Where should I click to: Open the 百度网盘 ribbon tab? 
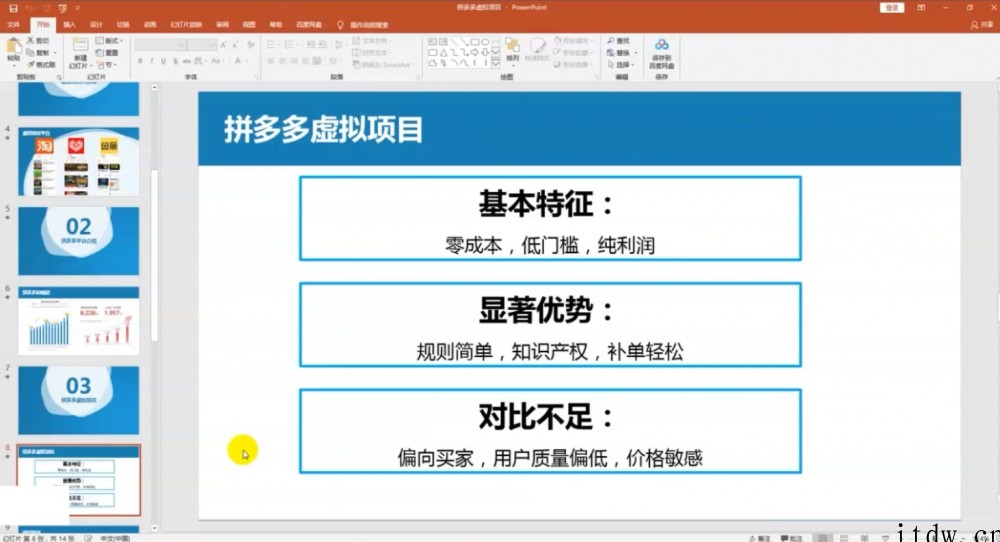point(309,25)
